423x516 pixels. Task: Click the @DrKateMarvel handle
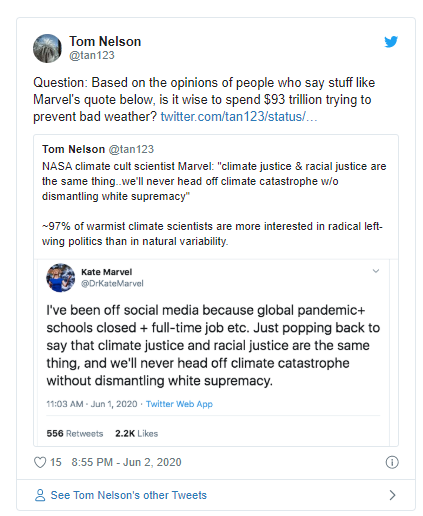pos(112,283)
